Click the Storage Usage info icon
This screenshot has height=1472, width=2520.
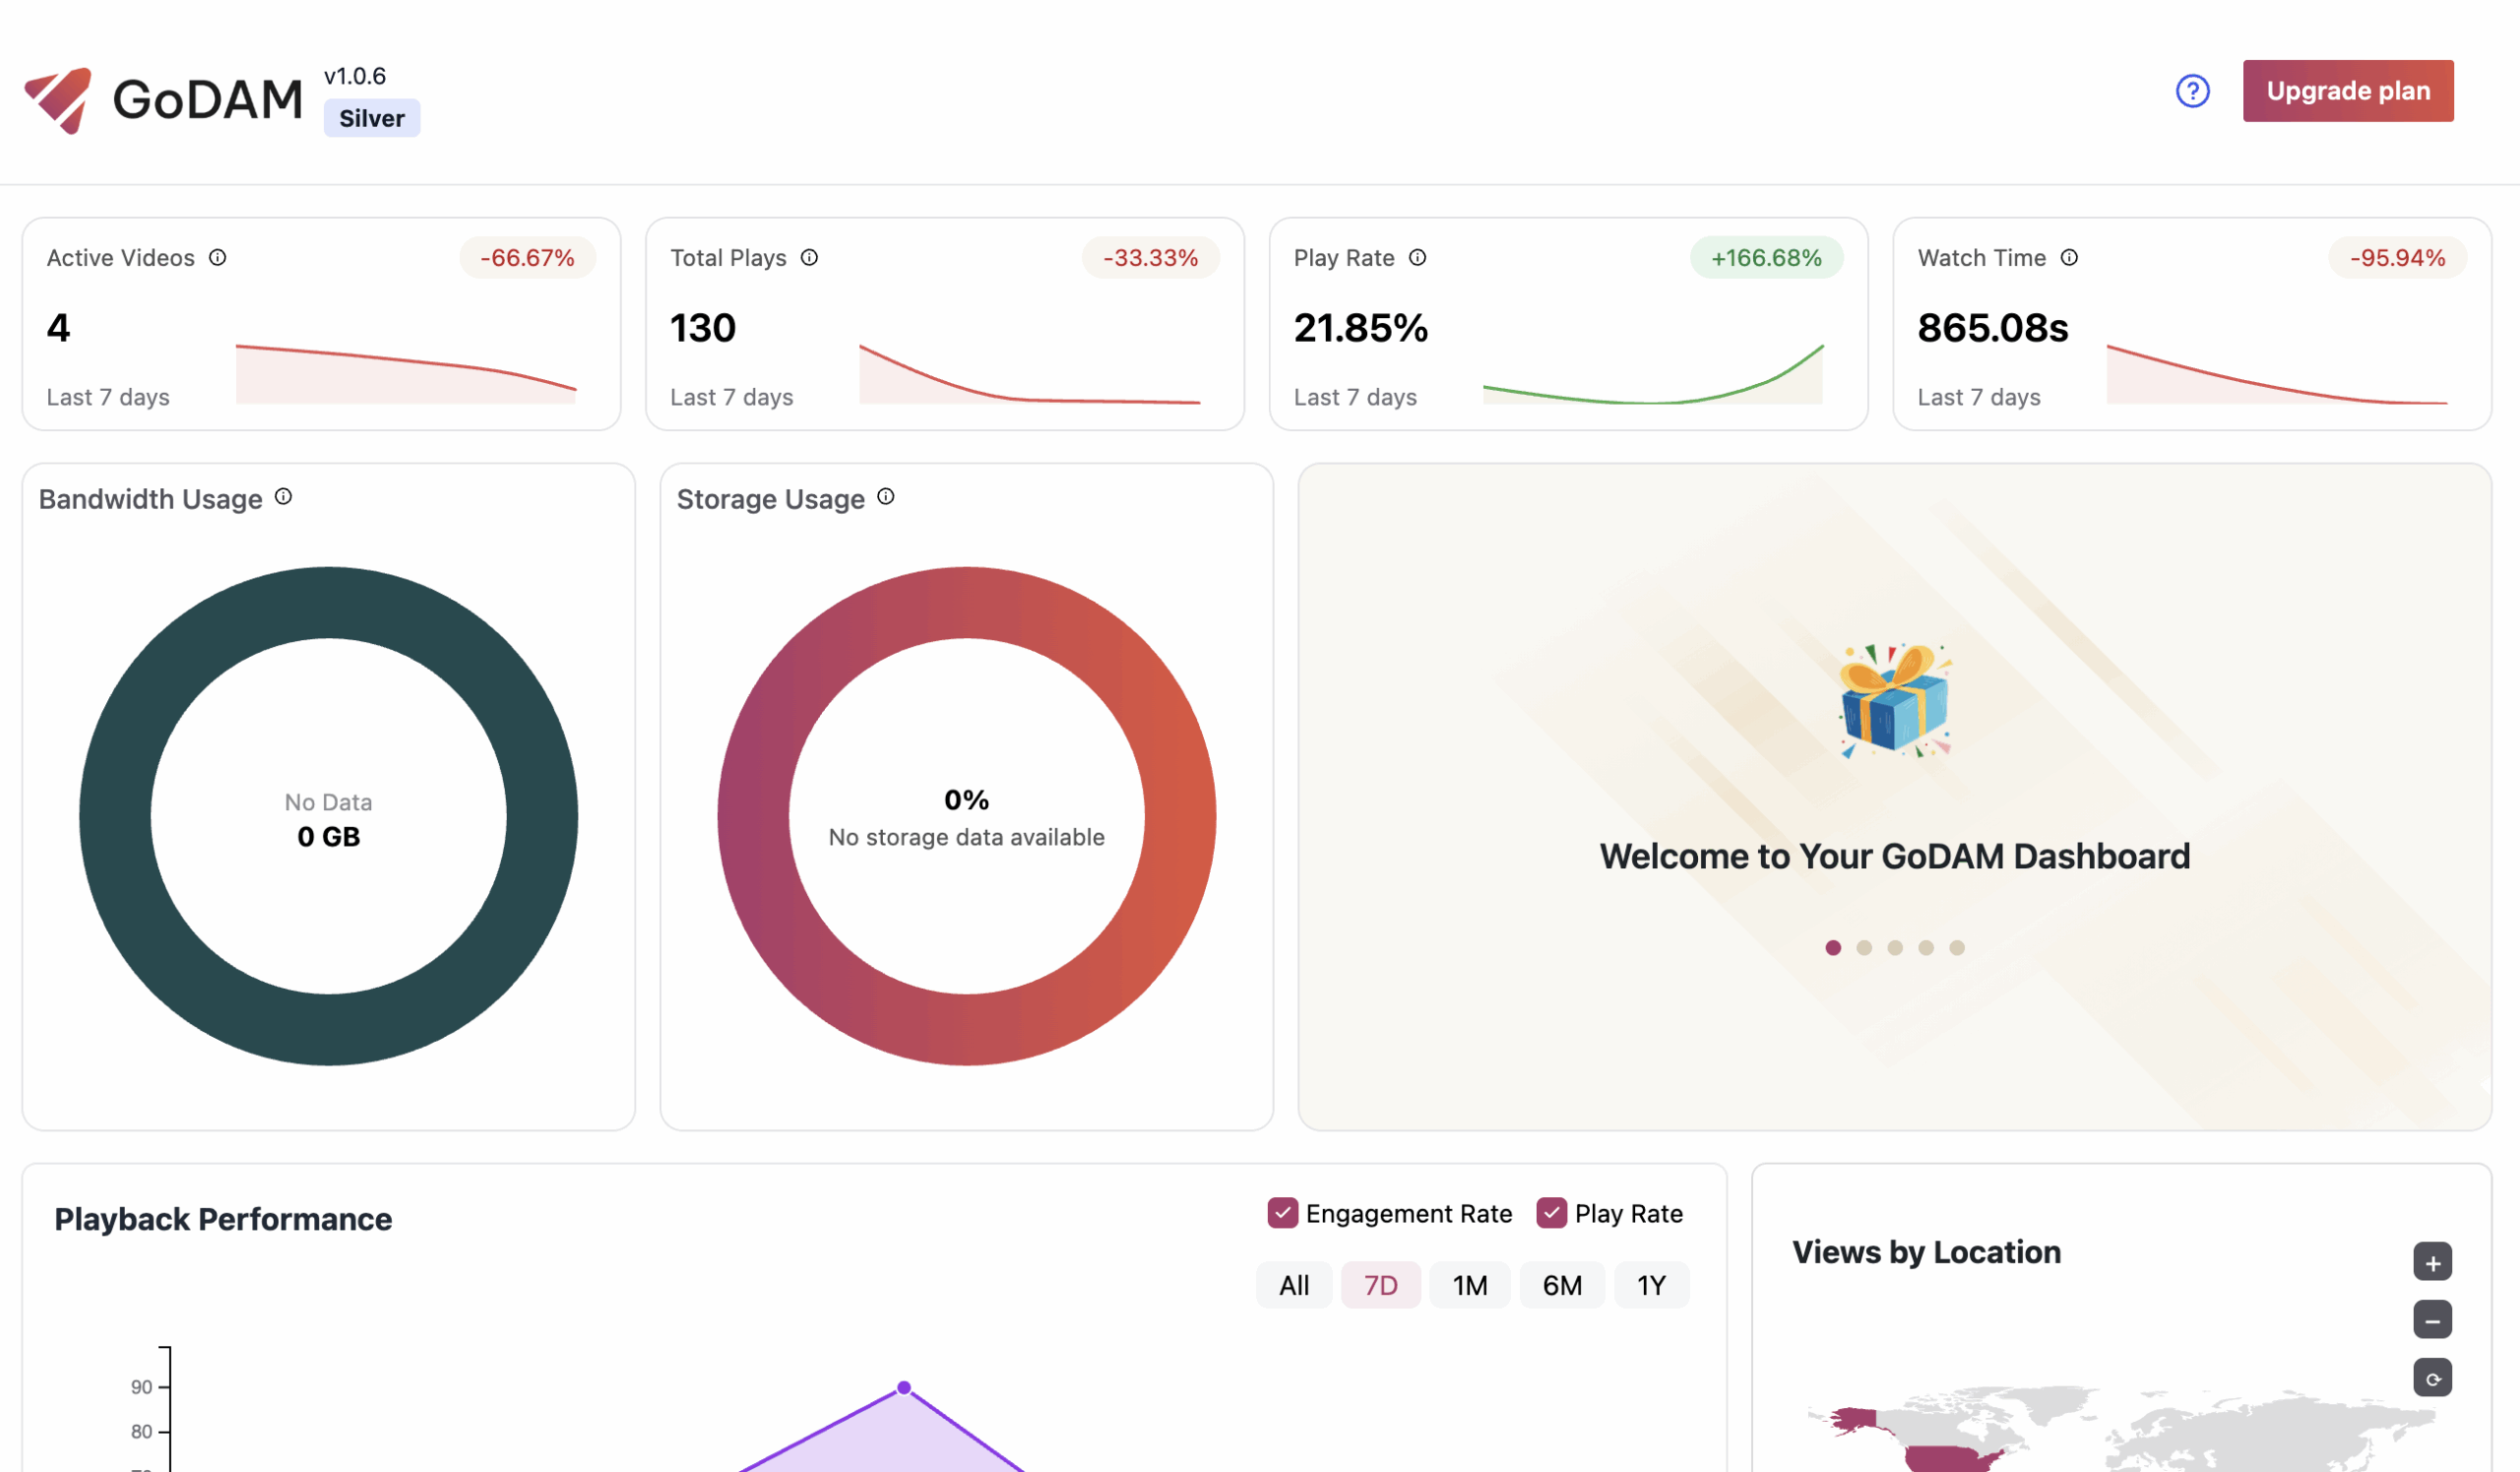[886, 497]
